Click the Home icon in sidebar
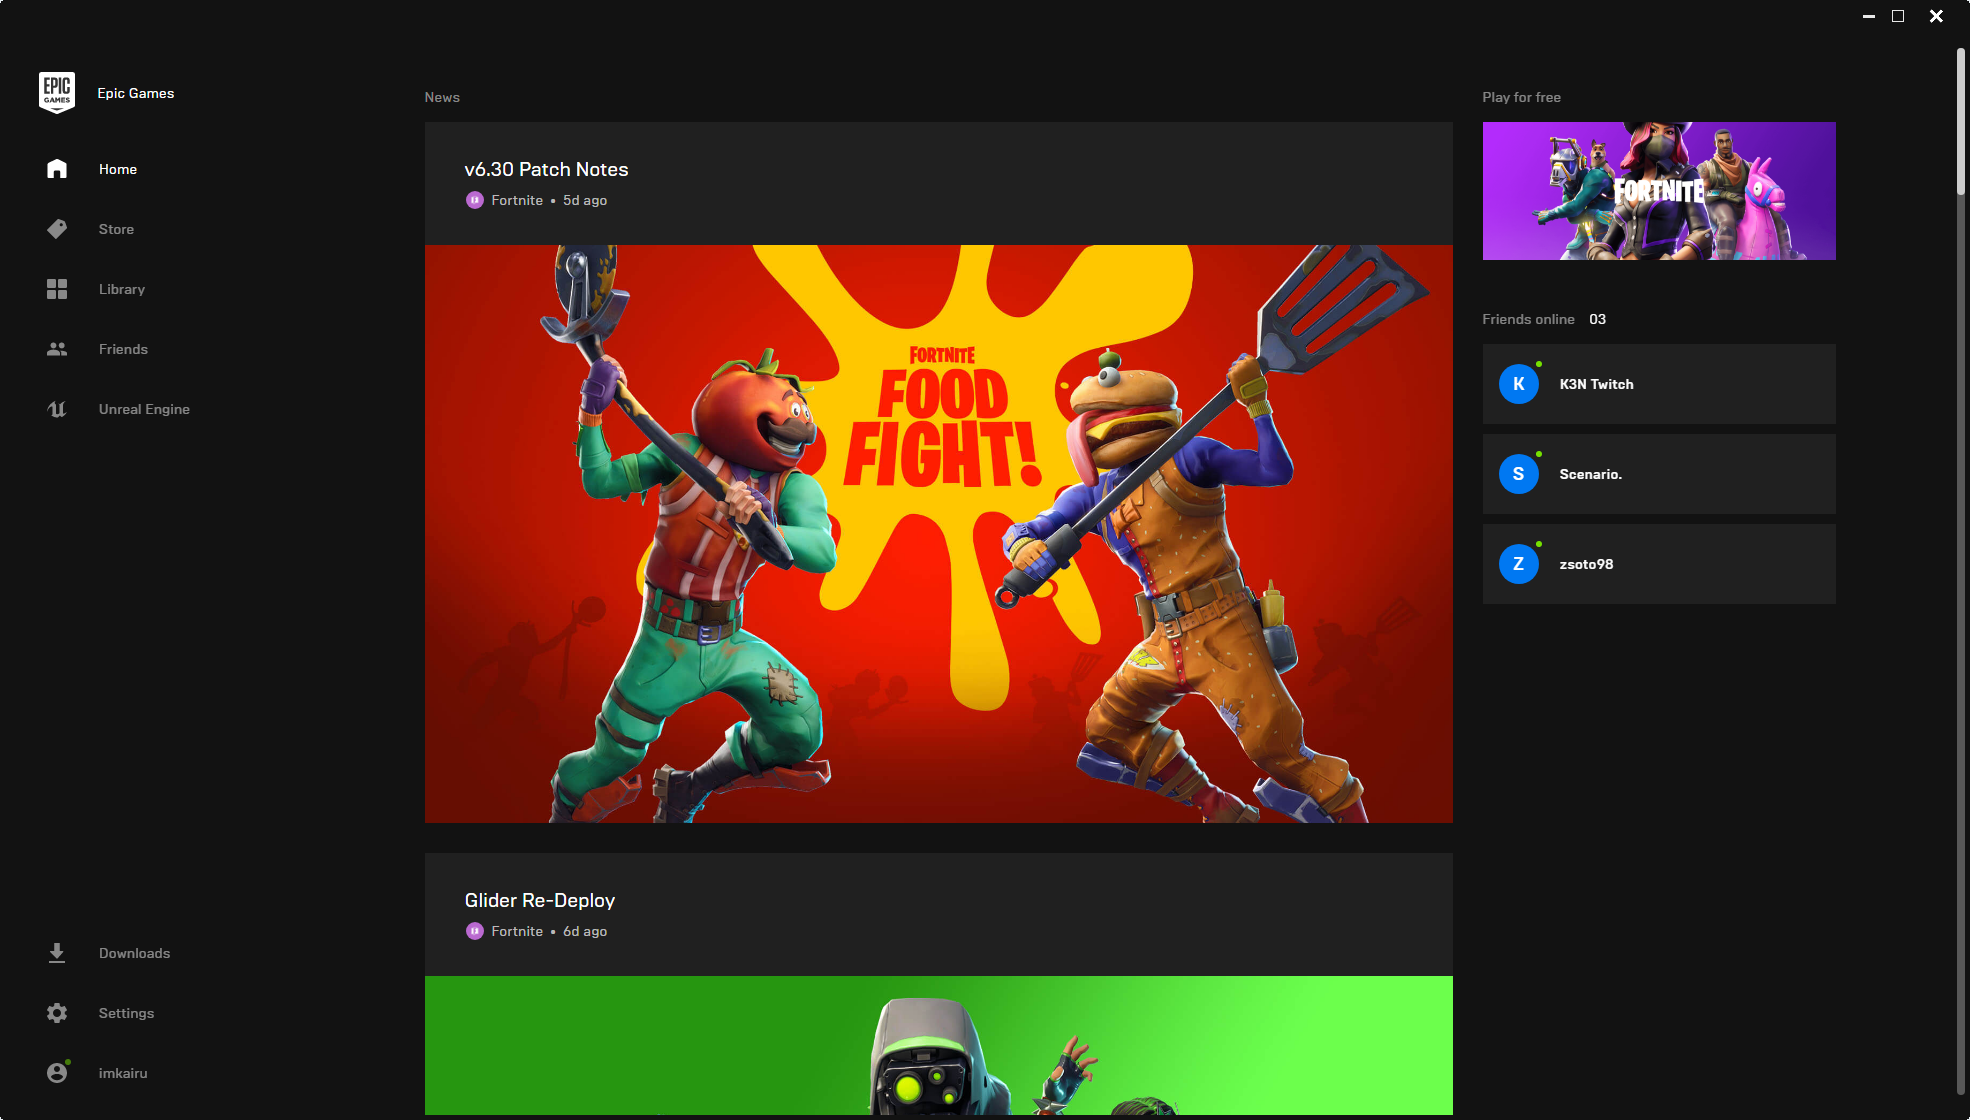This screenshot has width=1970, height=1120. click(x=57, y=169)
